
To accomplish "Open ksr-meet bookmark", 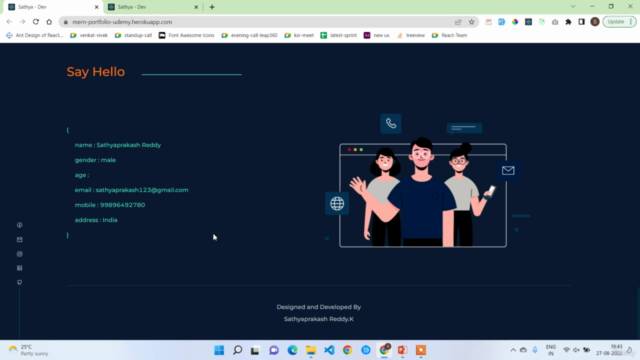I will (x=299, y=36).
